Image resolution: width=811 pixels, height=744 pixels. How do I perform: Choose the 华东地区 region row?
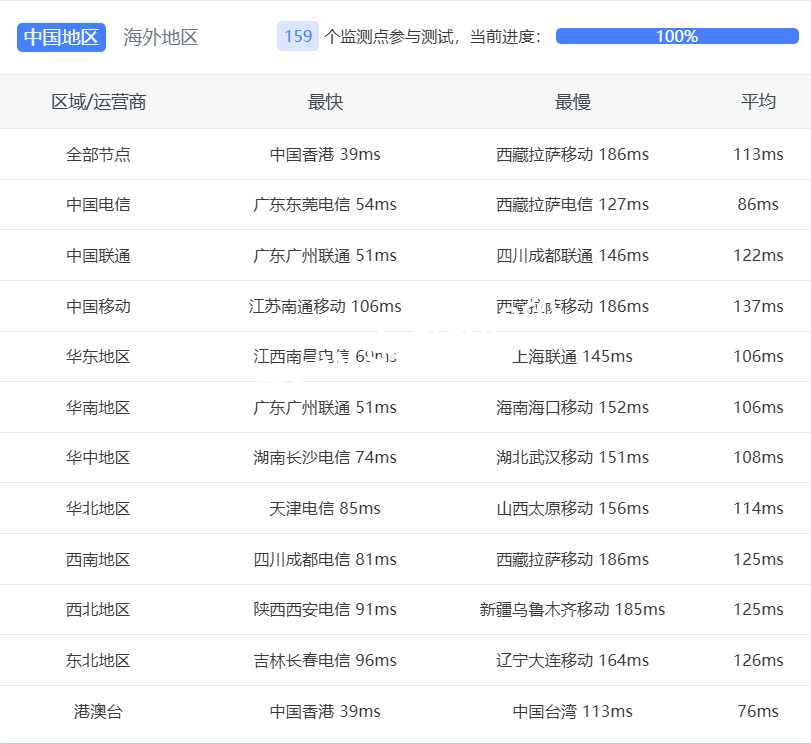point(99,356)
